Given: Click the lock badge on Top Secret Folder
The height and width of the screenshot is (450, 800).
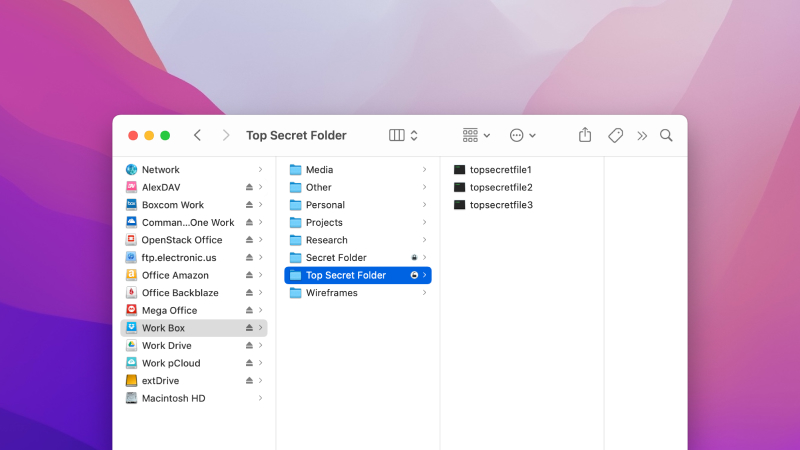Looking at the screenshot, I should 414,275.
